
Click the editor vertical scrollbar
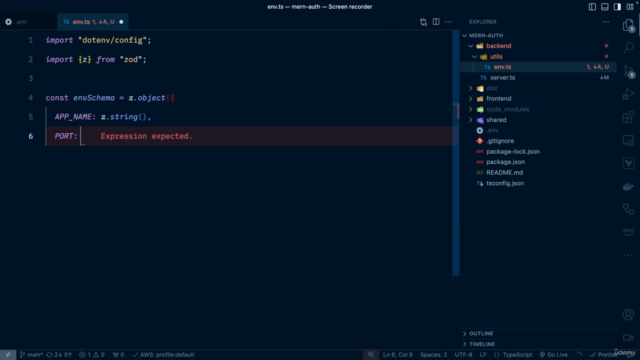coord(456,153)
